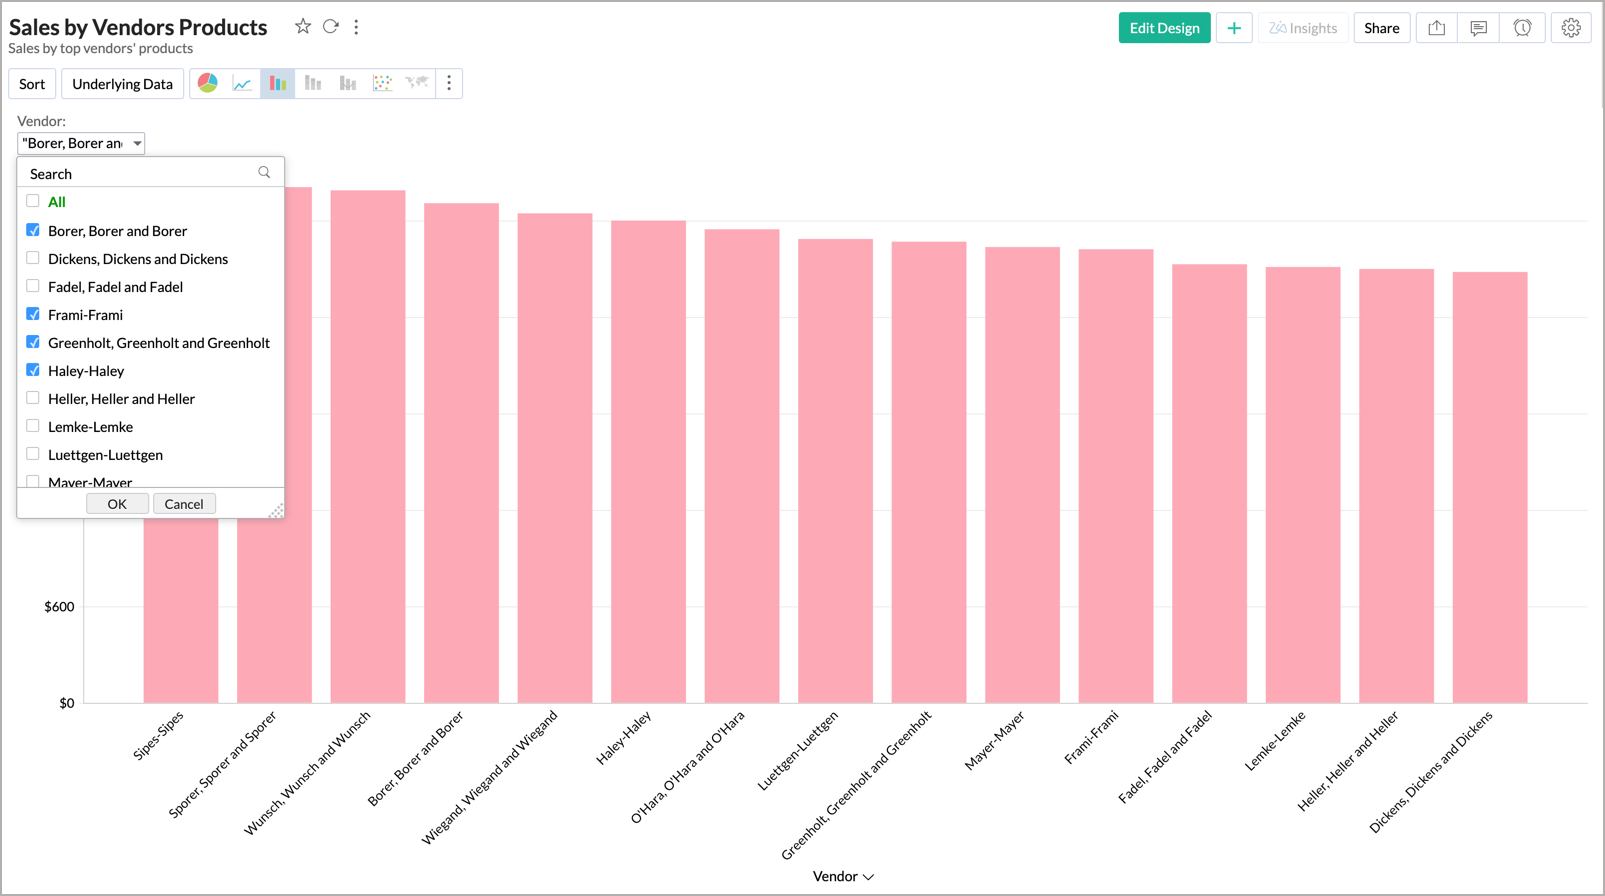Open comments icon in header
Viewport: 1605px width, 896px height.
click(1479, 28)
